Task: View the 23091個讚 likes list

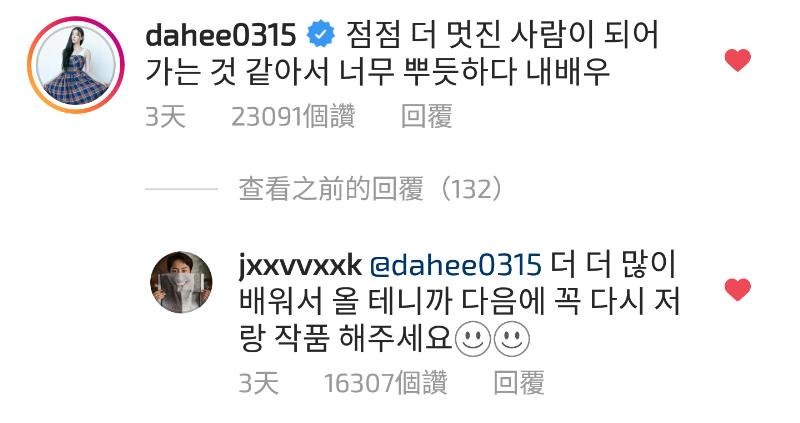Action: point(293,116)
